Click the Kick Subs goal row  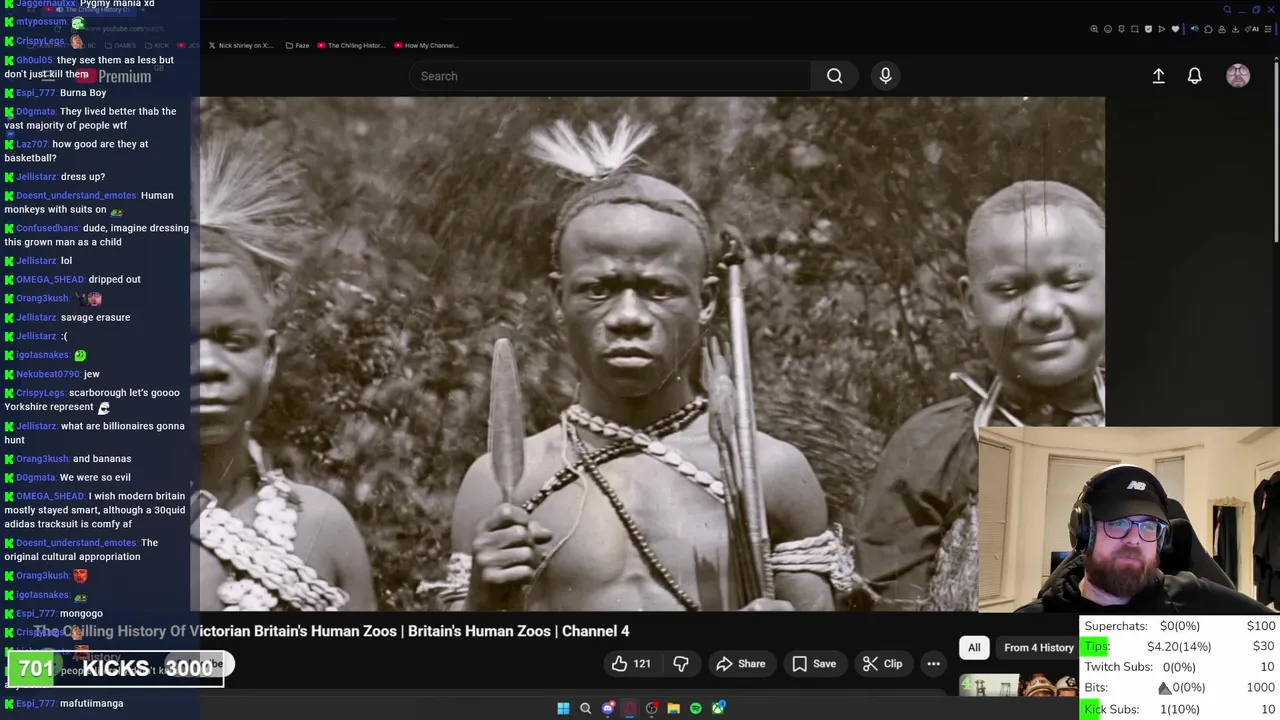coord(1180,709)
